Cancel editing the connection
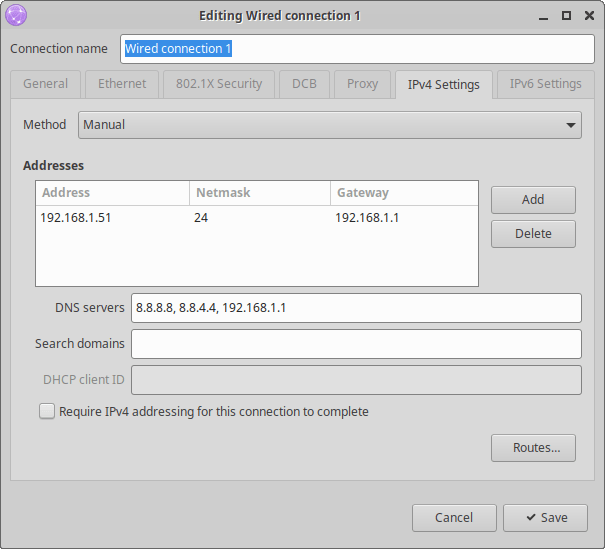 click(x=454, y=518)
